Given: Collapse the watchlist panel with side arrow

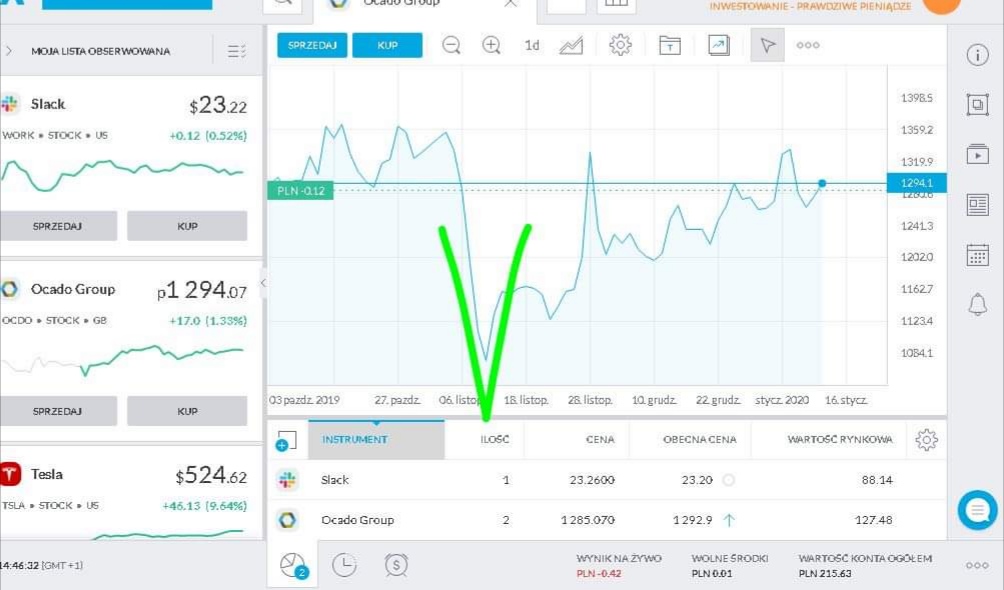Looking at the screenshot, I should (263, 283).
